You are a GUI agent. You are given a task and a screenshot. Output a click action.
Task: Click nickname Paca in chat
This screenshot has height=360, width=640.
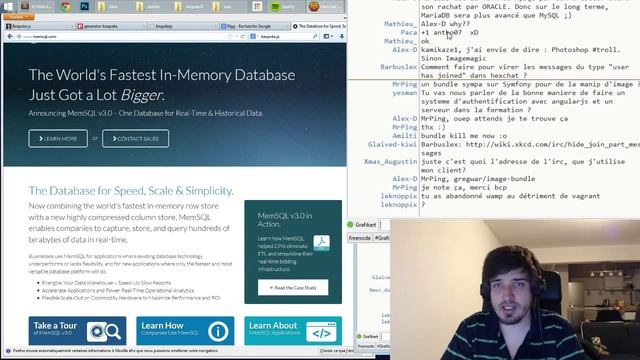[x=409, y=32]
